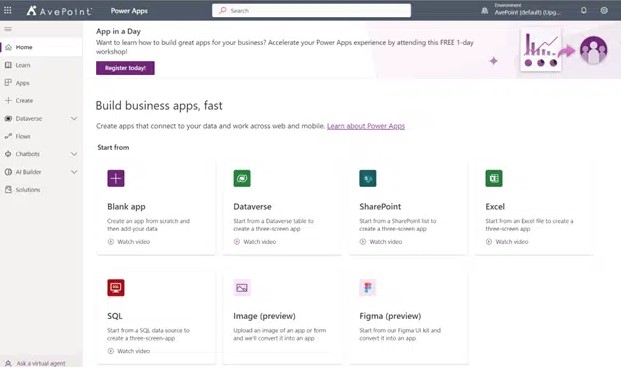Screen dimensions: 621x368
Task: Watch video for Dataverse card
Action: (255, 242)
